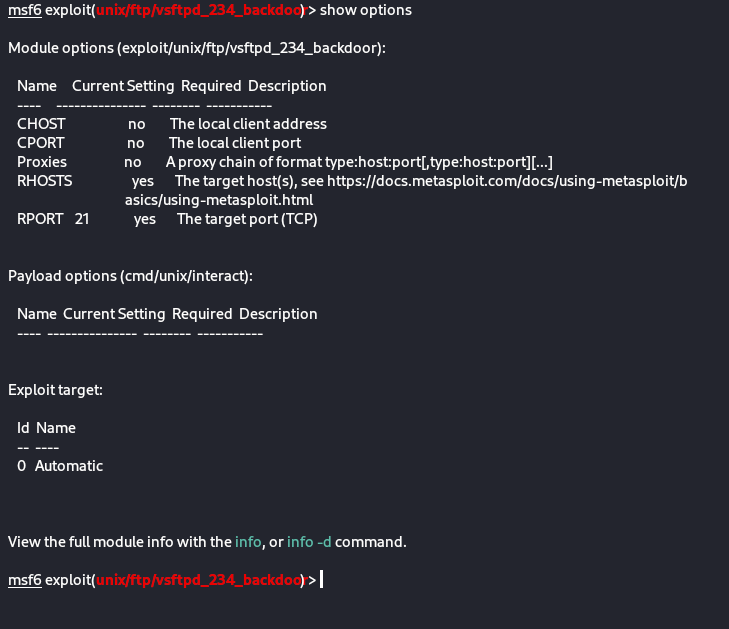Click the typed "show options" command
This screenshot has width=729, height=629.
click(365, 10)
